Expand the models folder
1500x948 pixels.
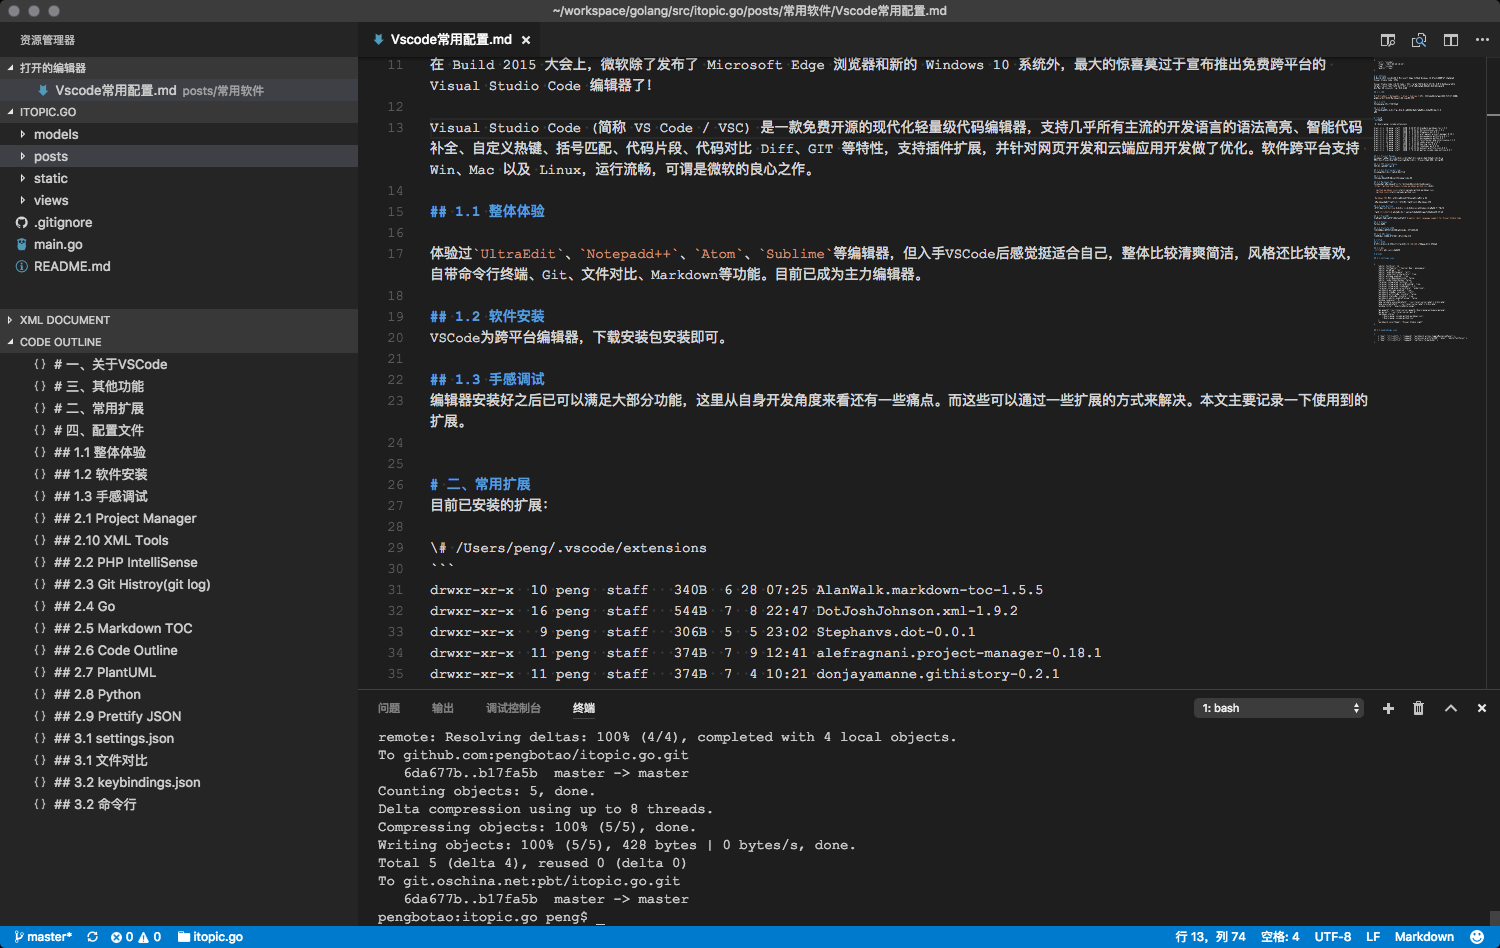pos(23,134)
